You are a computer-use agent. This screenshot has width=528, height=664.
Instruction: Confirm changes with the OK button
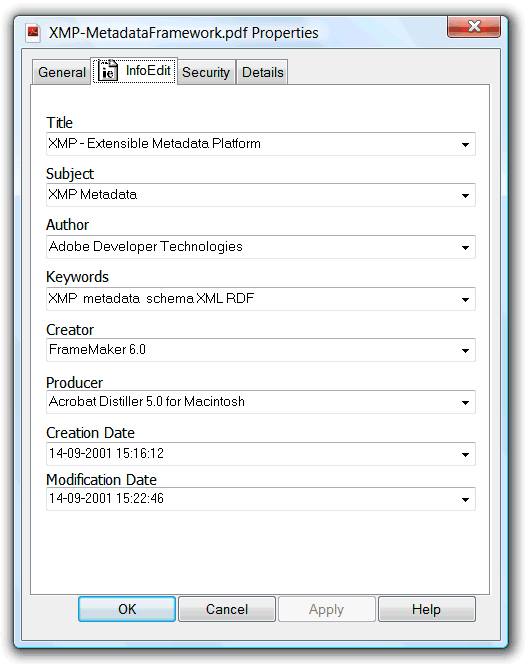(x=127, y=609)
